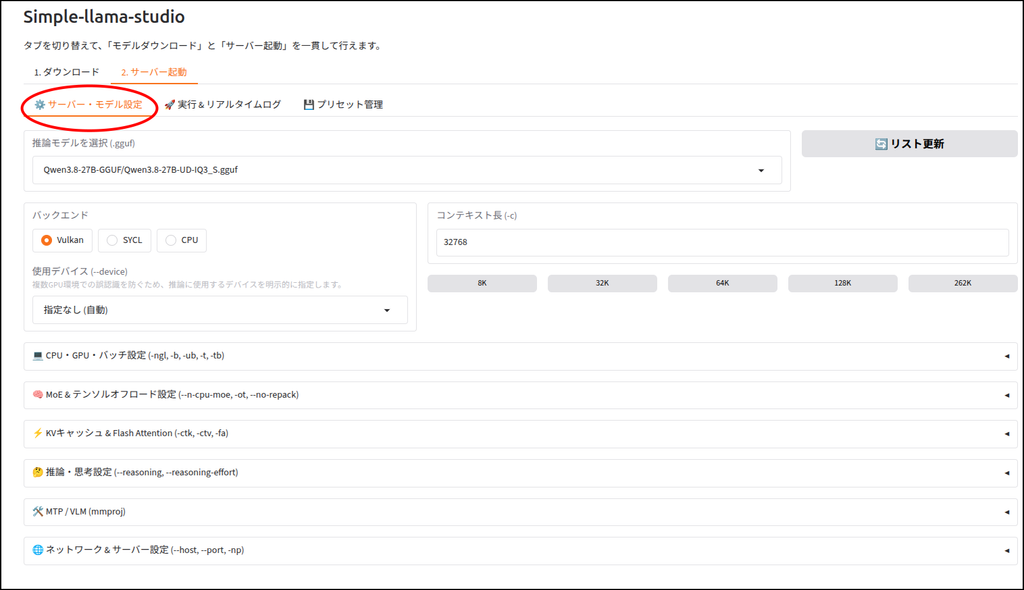Open the 推論モデルを選択 gguf dropdown

407,170
